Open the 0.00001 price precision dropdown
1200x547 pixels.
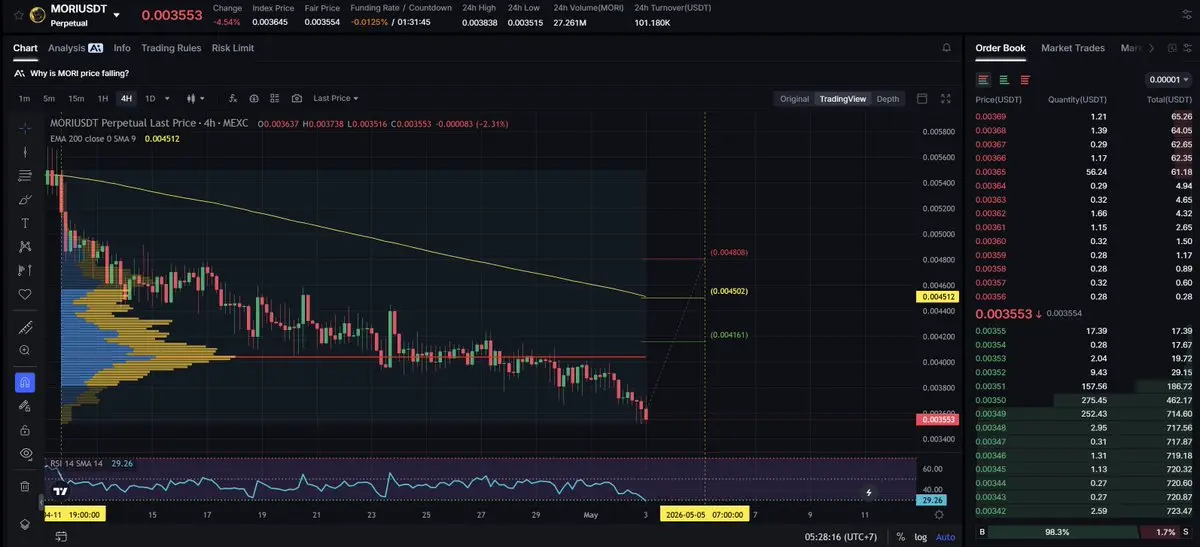pyautogui.click(x=1169, y=80)
